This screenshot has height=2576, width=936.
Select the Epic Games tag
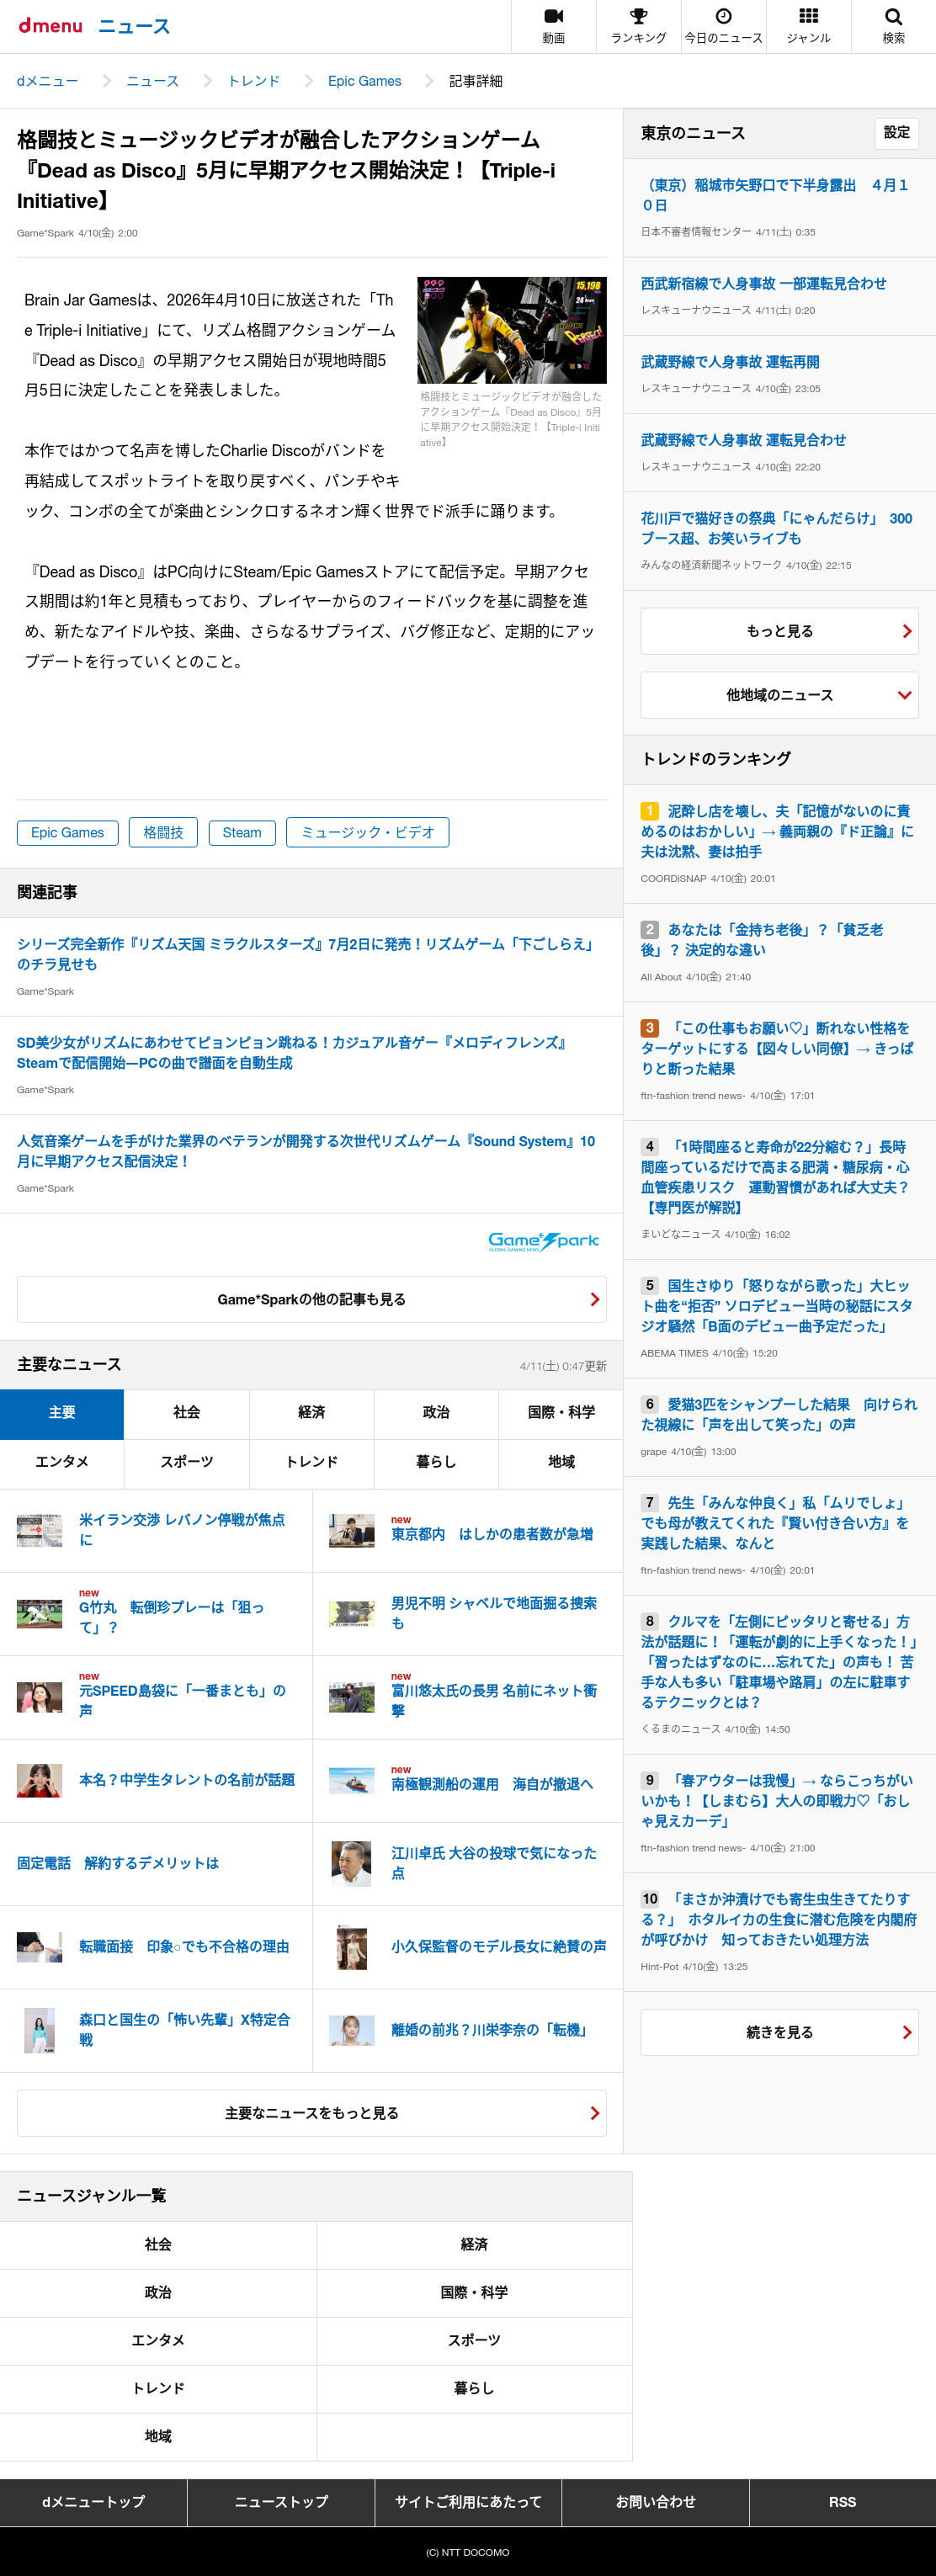67,832
